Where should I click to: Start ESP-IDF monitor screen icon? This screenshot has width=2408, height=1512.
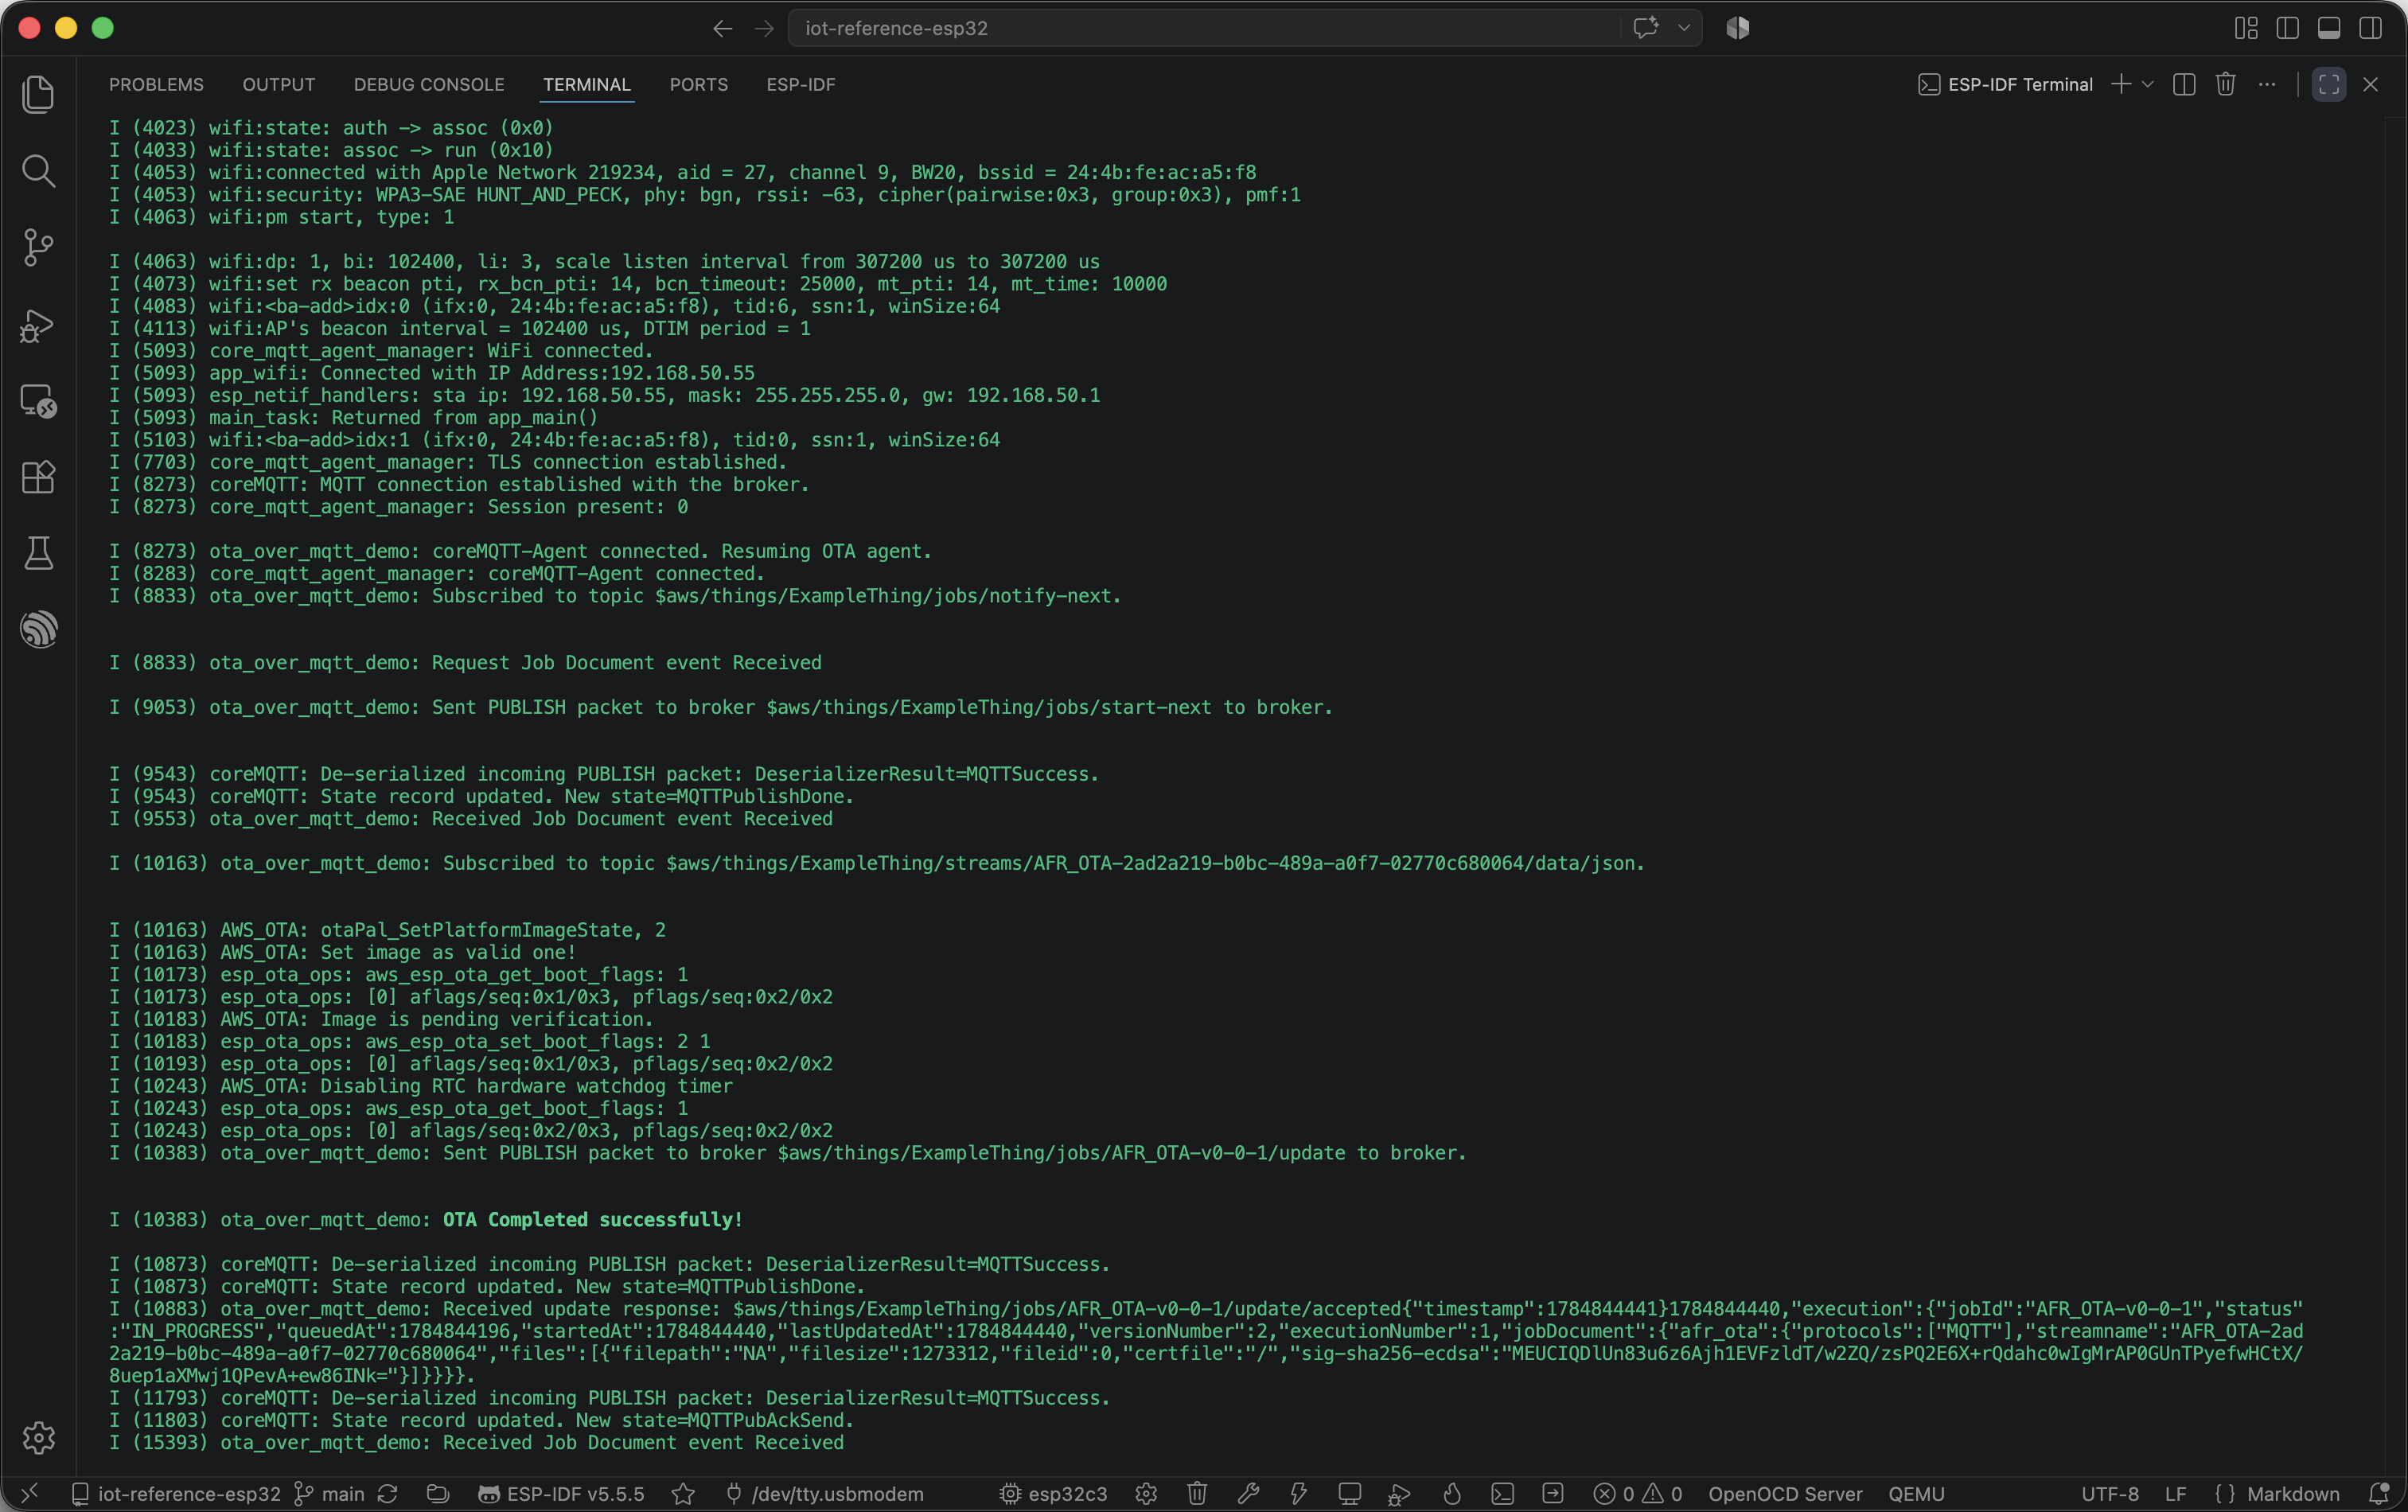(x=1350, y=1494)
